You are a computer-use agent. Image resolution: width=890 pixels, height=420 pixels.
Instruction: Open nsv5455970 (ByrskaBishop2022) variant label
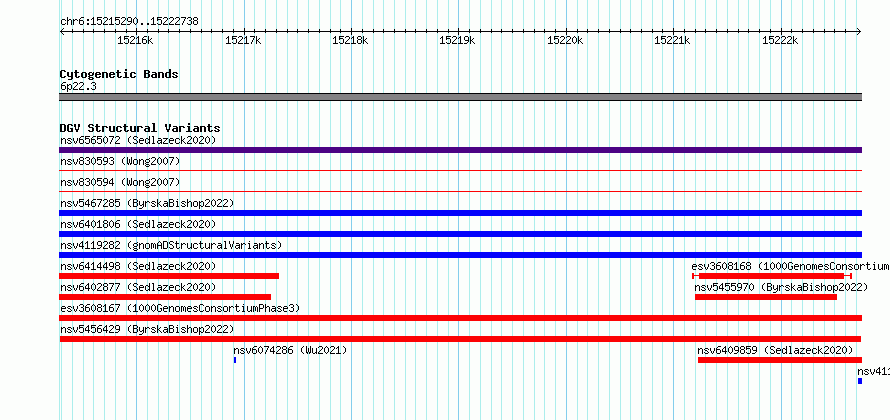click(782, 287)
